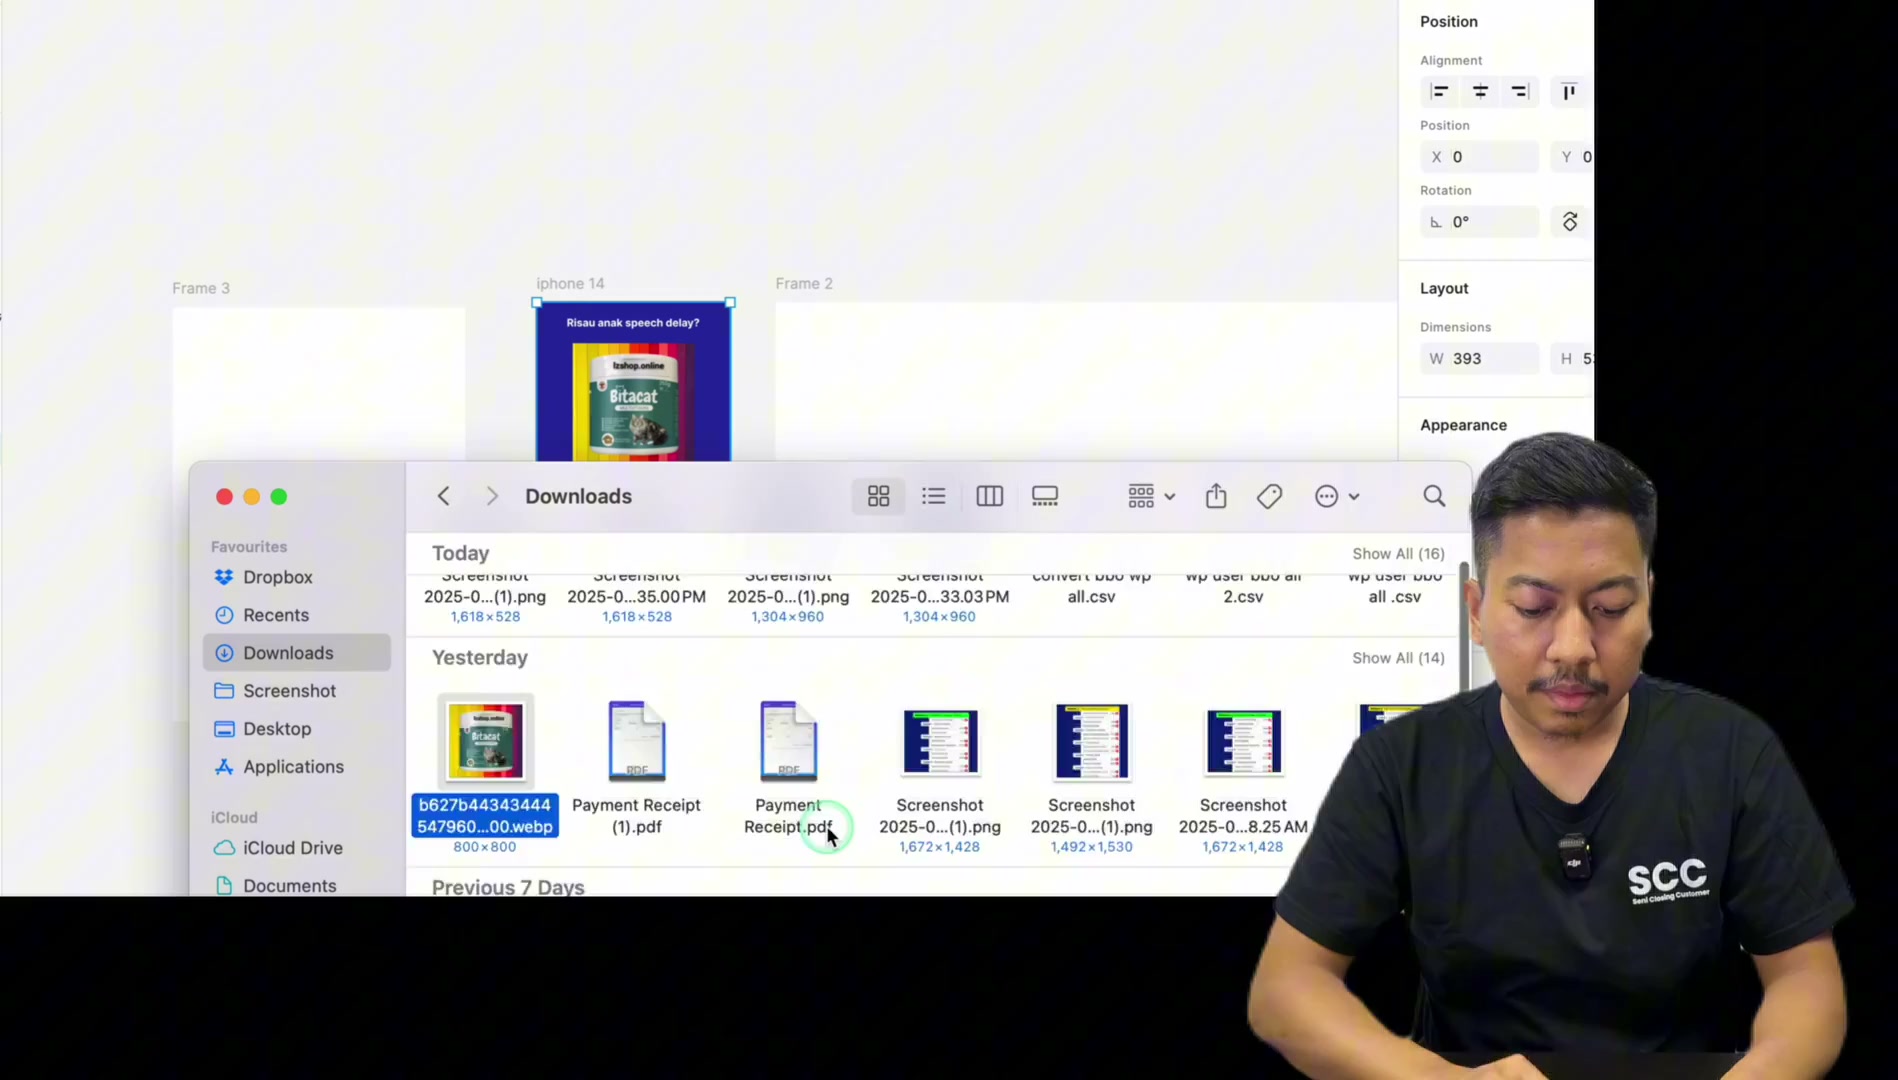Select the Frame 2 label on canvas
Image resolution: width=1898 pixels, height=1080 pixels.
[x=804, y=284]
